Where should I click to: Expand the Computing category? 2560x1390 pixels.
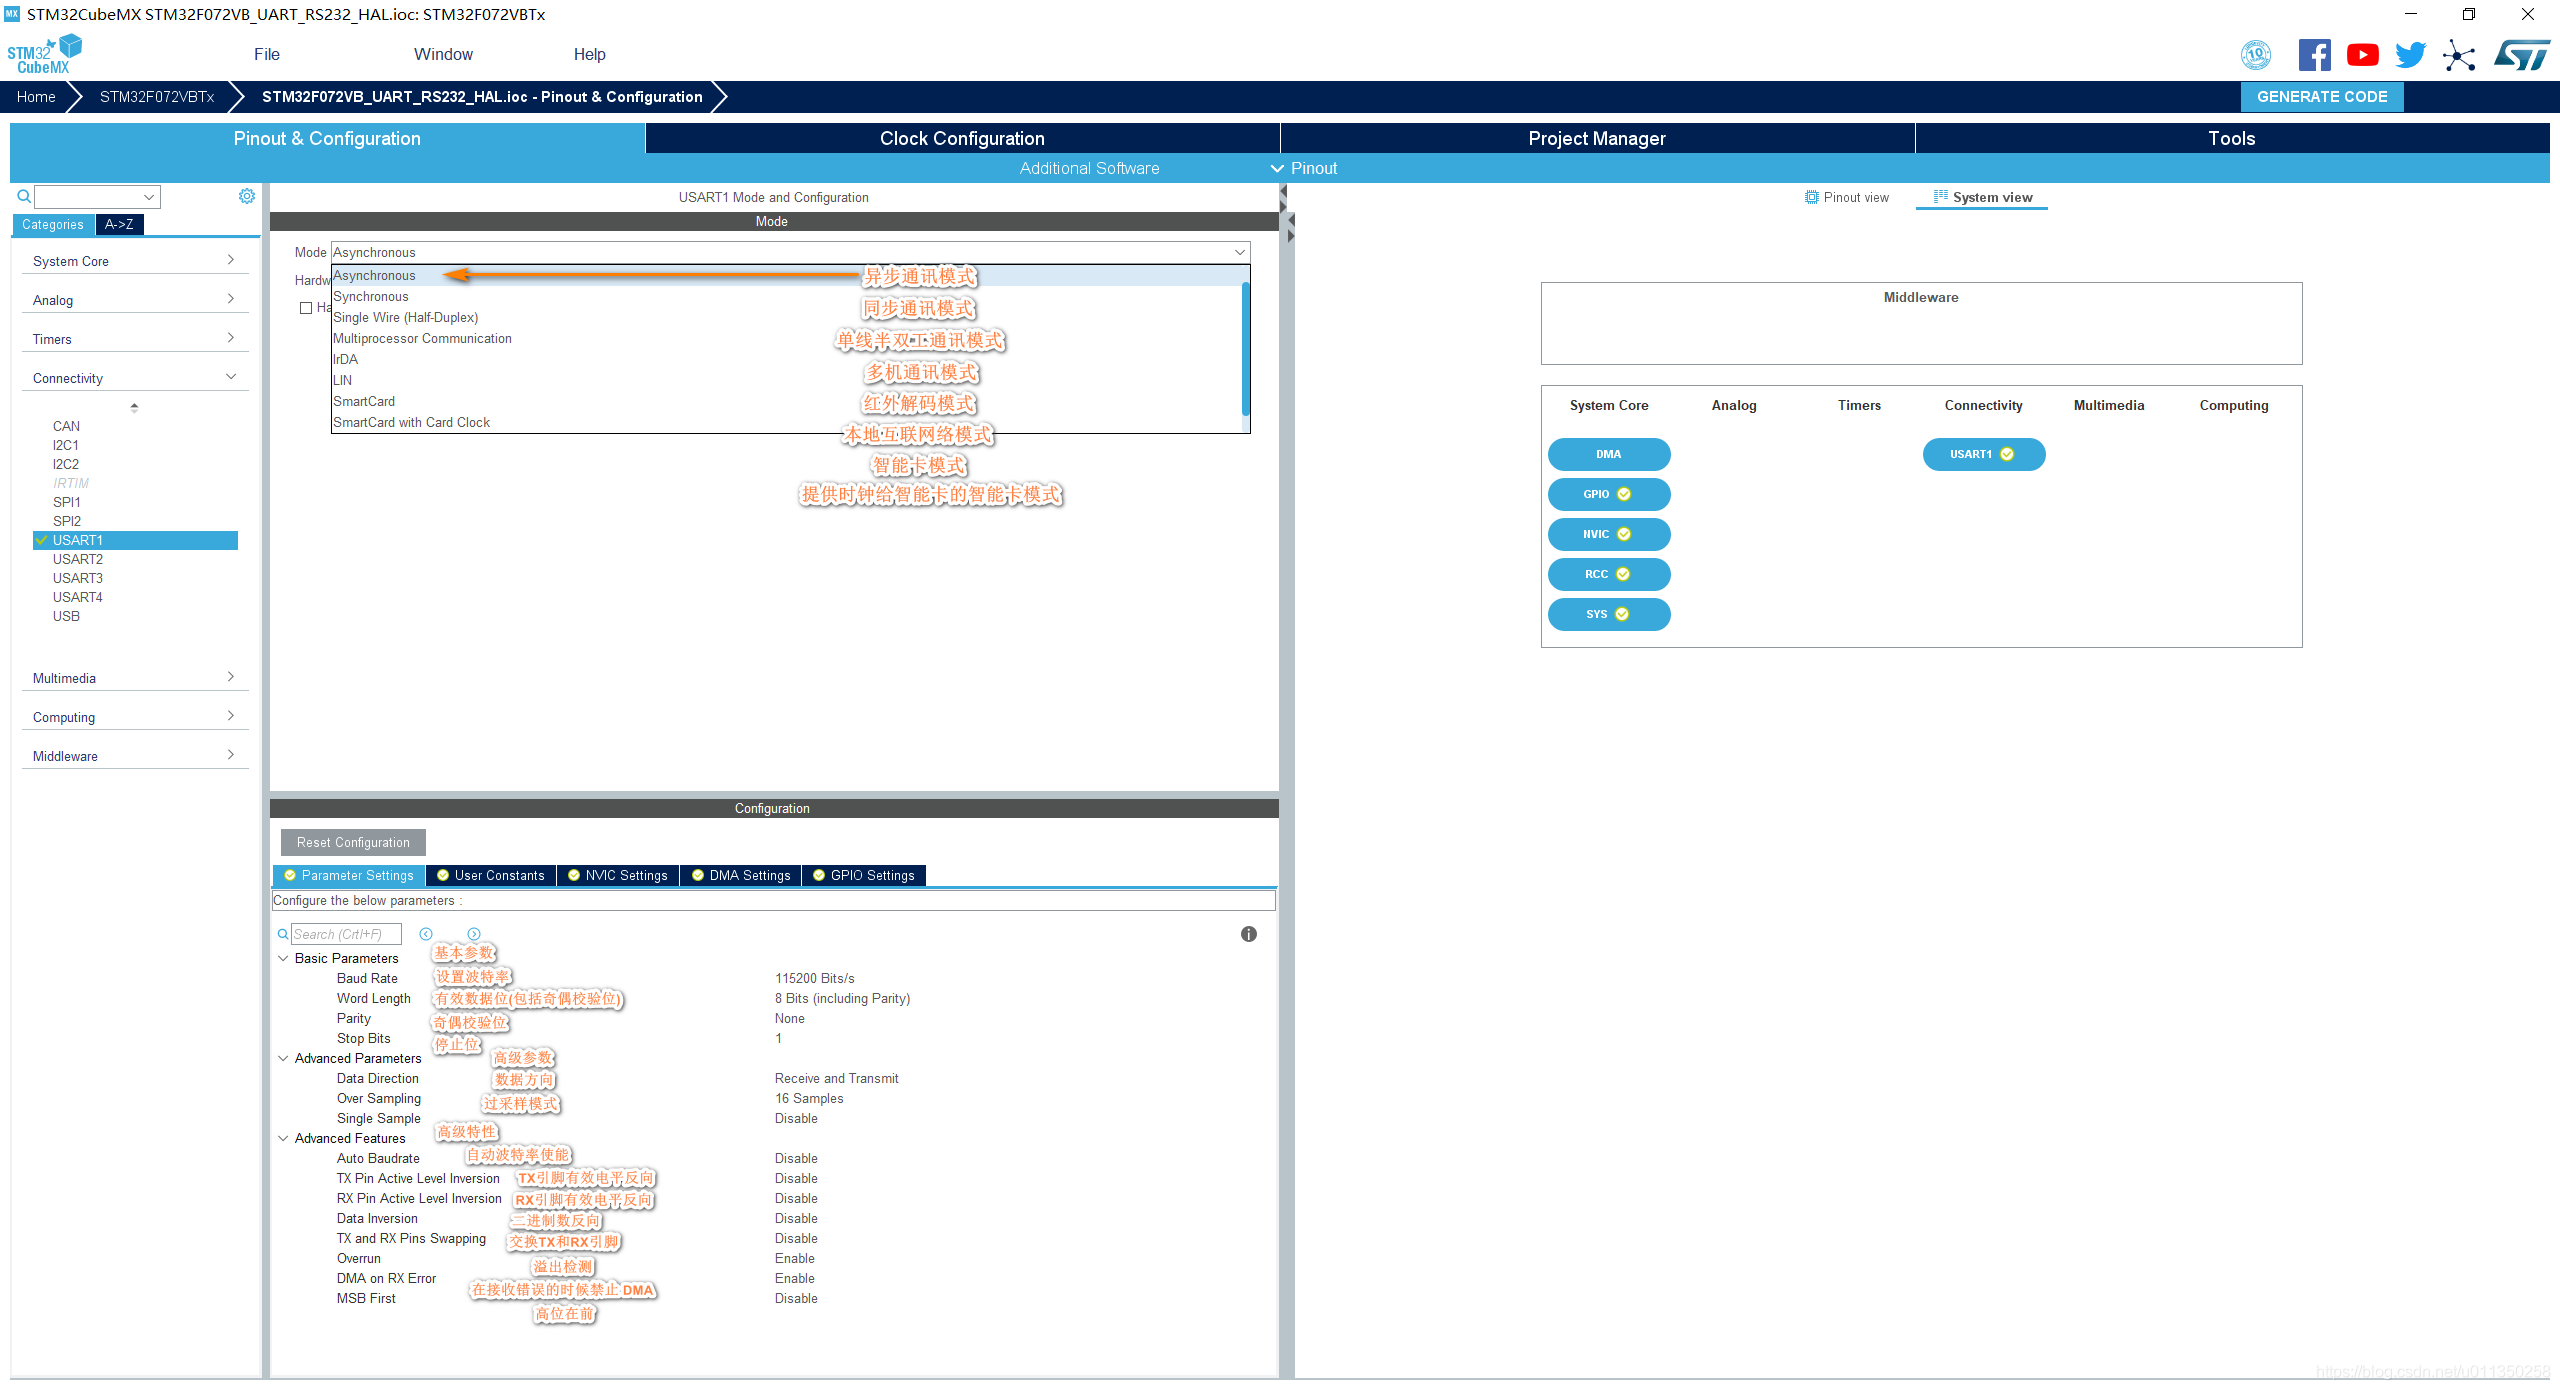coord(134,717)
